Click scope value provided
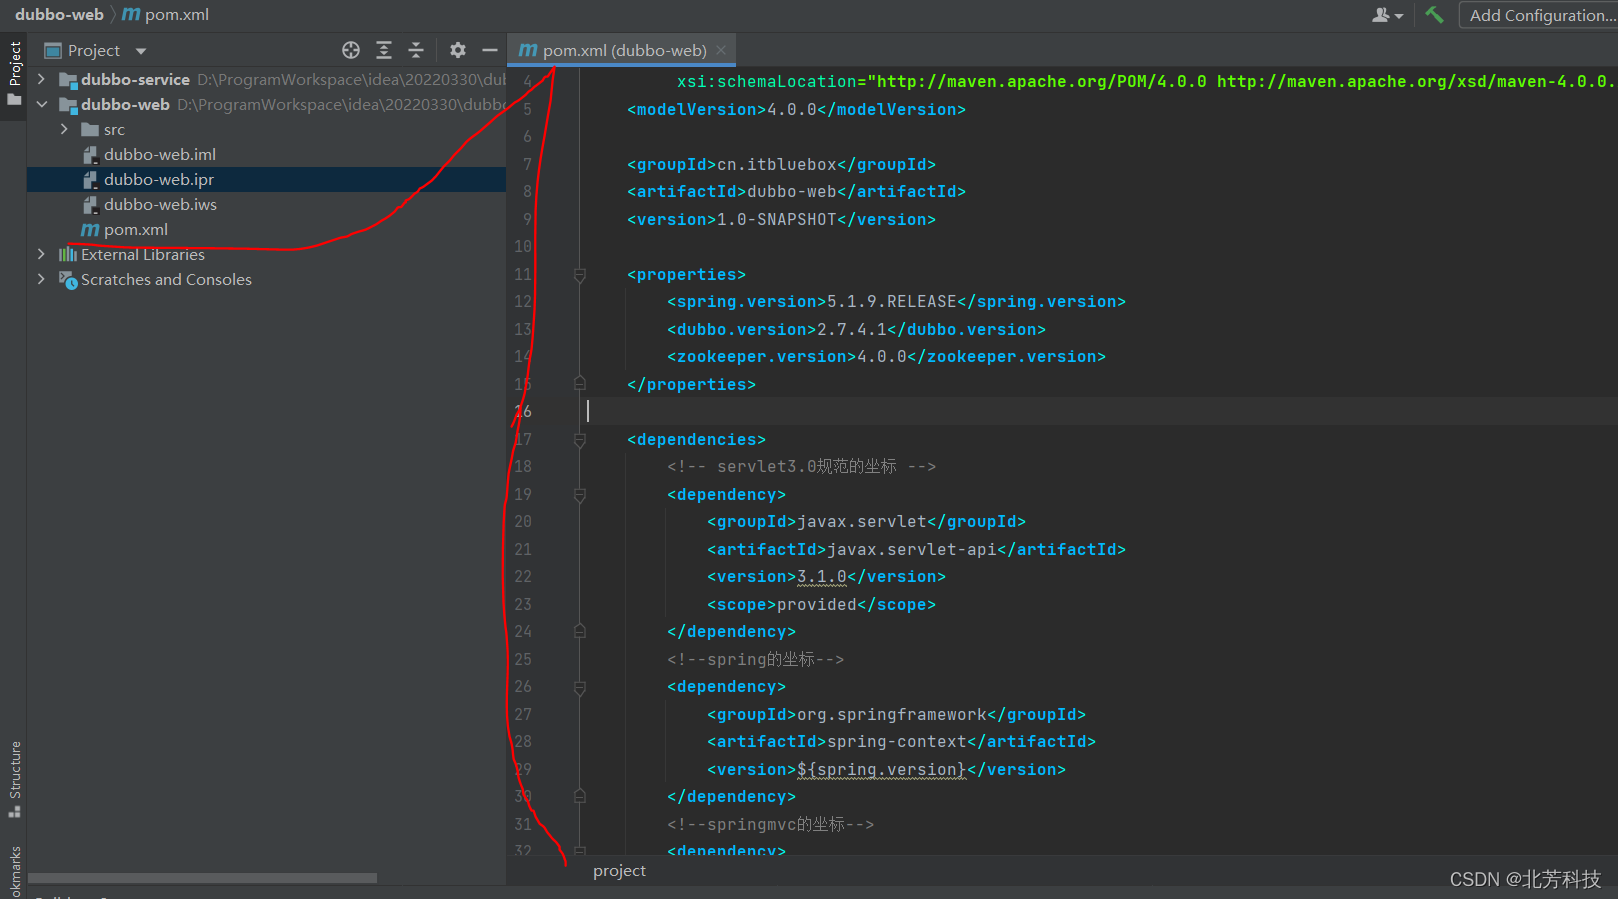 pyautogui.click(x=816, y=605)
